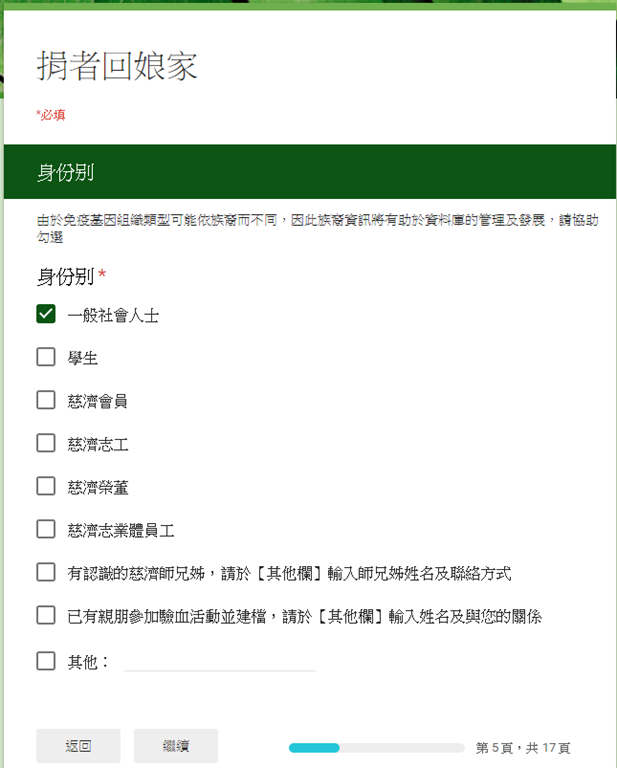Click the 第 5 頁，共 17 頁 page indicator
The image size is (617, 768).
[x=523, y=747]
